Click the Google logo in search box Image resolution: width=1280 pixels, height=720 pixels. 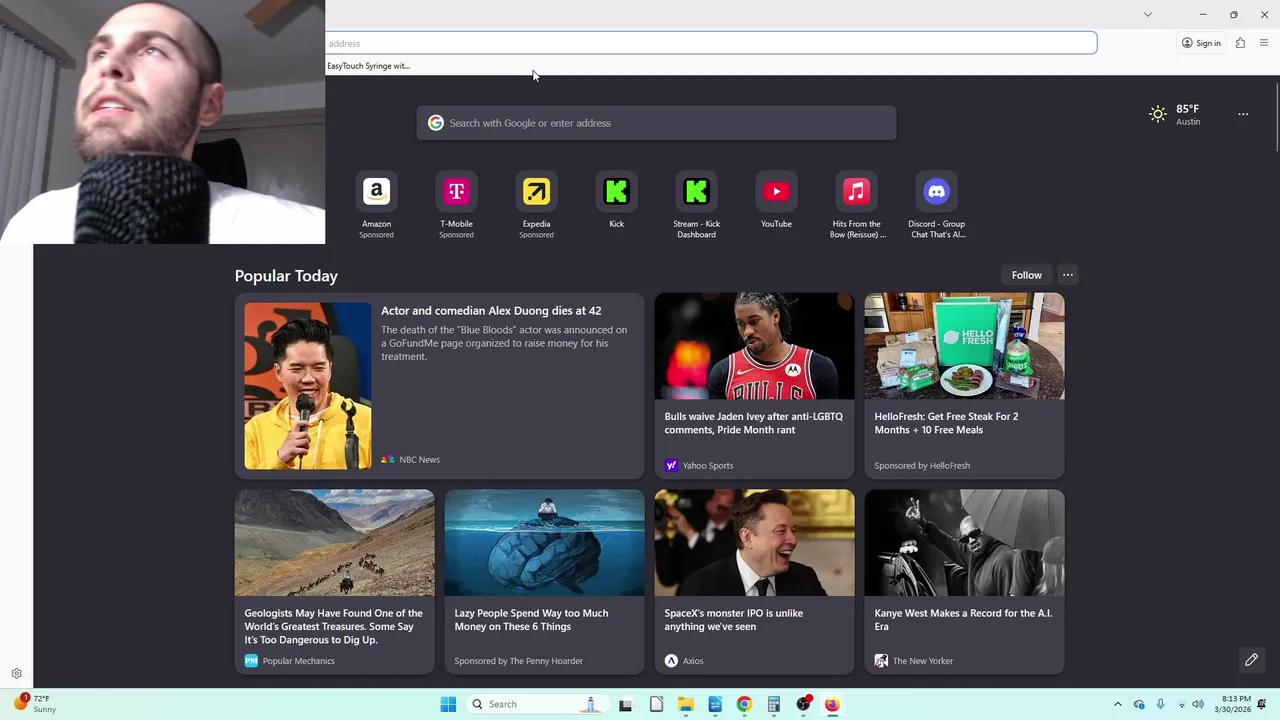point(436,123)
